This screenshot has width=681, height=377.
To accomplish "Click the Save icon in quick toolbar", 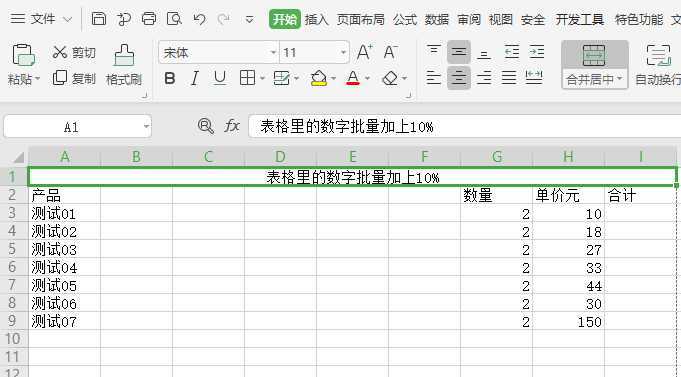I will tap(99, 19).
